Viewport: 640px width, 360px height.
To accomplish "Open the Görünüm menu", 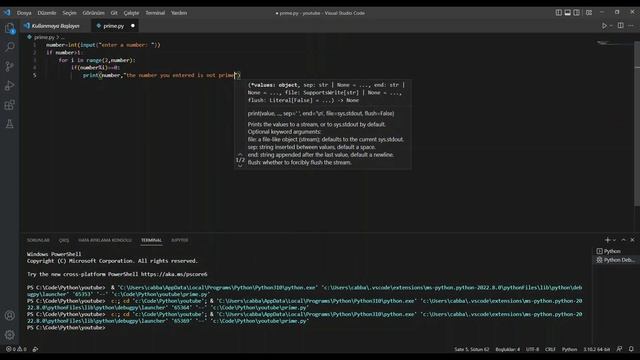I will click(93, 13).
